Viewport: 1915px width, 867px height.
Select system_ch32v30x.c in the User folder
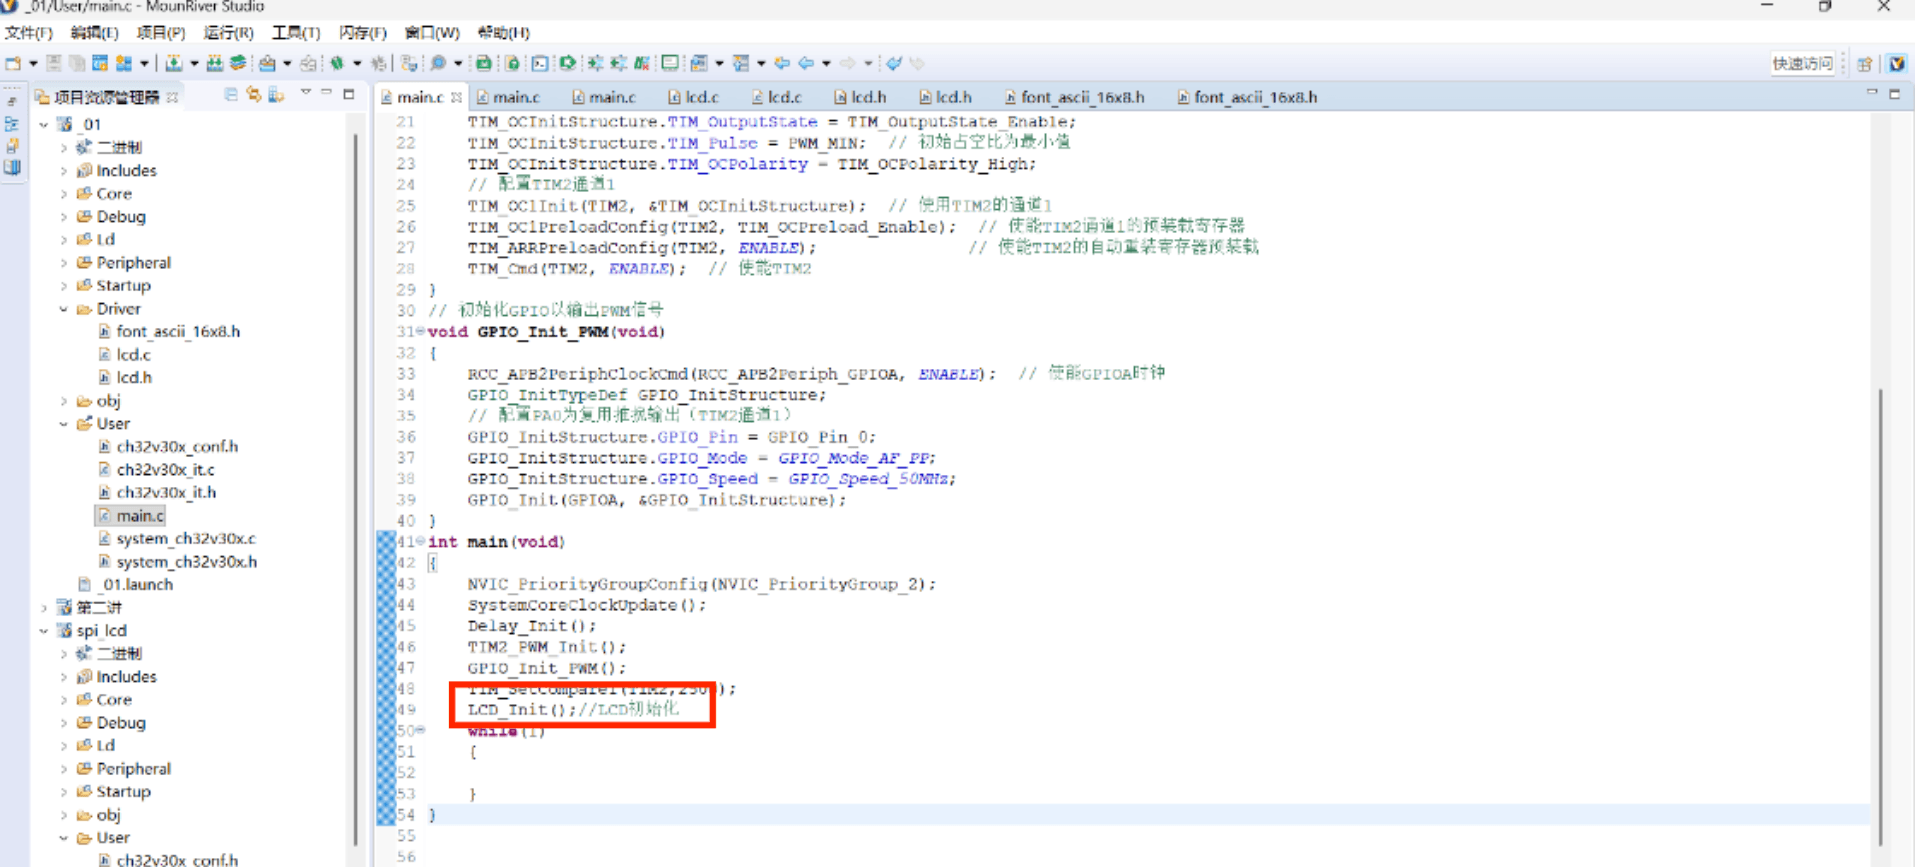point(185,538)
